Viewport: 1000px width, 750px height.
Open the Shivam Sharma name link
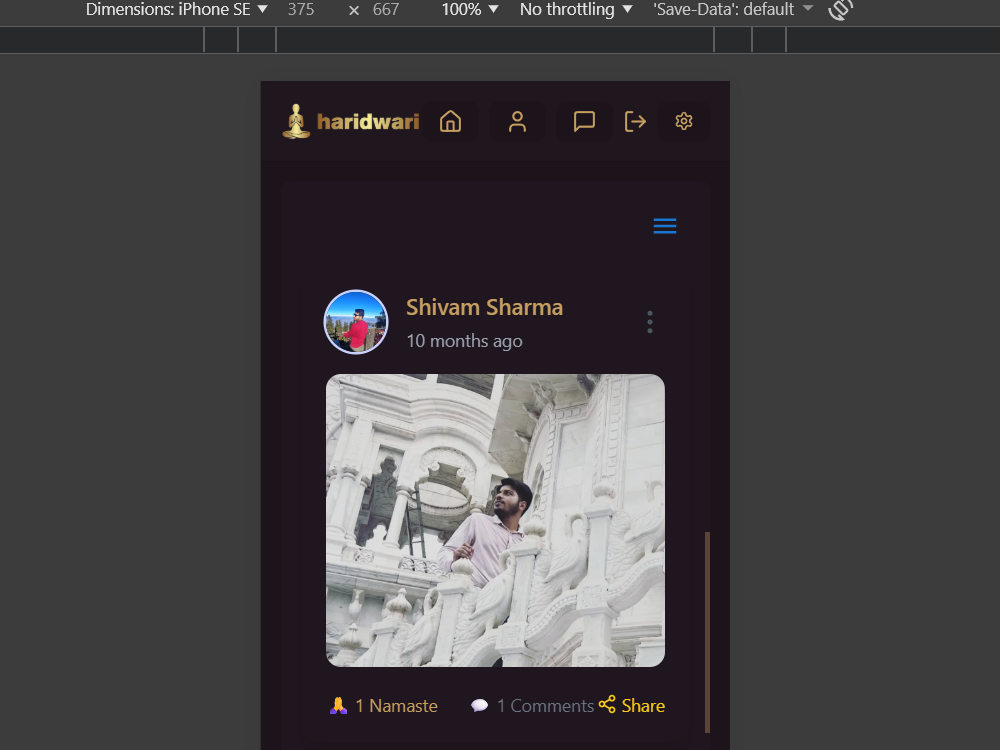click(485, 307)
